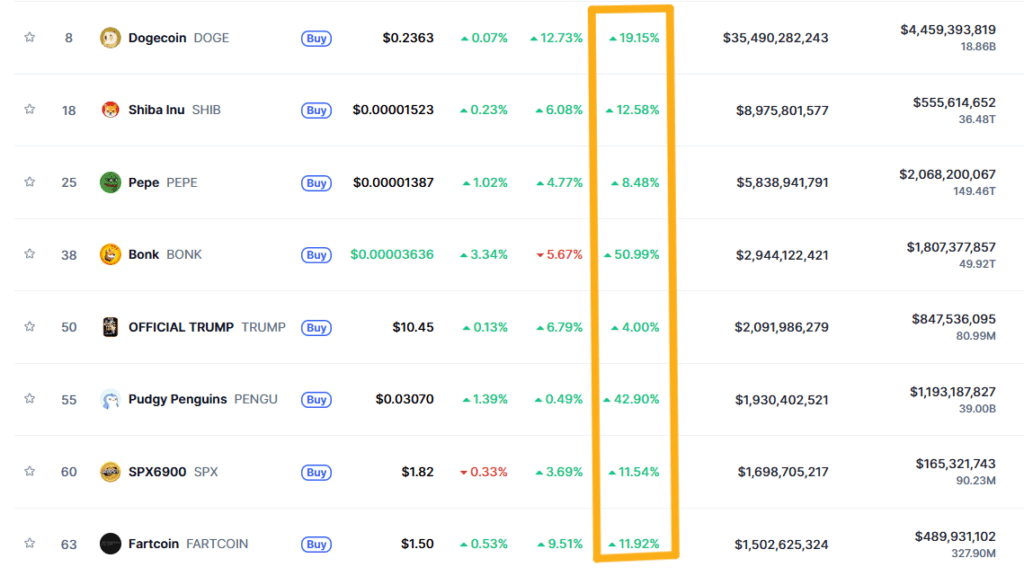Click the OFFICIAL TRUMP coin logo
Image resolution: width=1024 pixels, height=576 pixels.
coord(110,327)
